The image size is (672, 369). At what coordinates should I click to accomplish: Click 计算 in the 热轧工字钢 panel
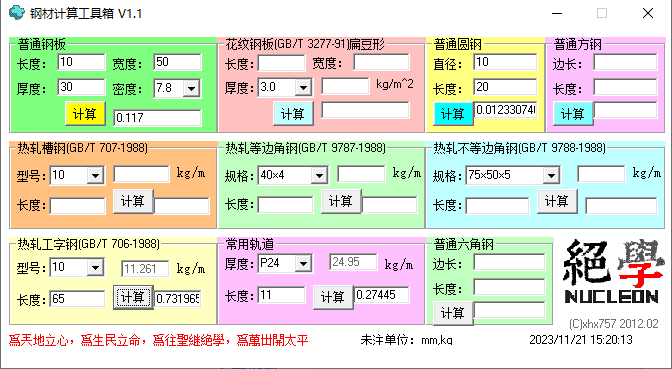133,297
